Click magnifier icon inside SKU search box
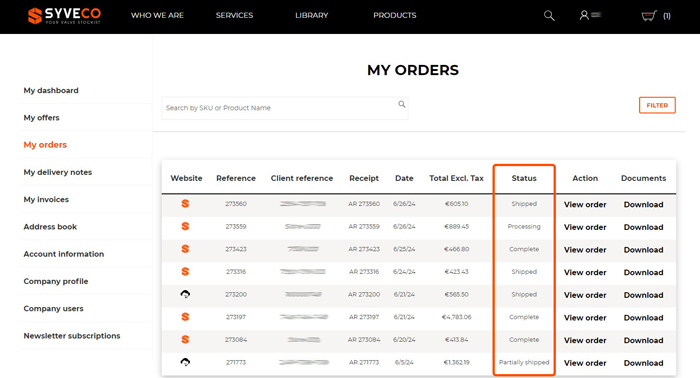The image size is (700, 378). click(402, 104)
